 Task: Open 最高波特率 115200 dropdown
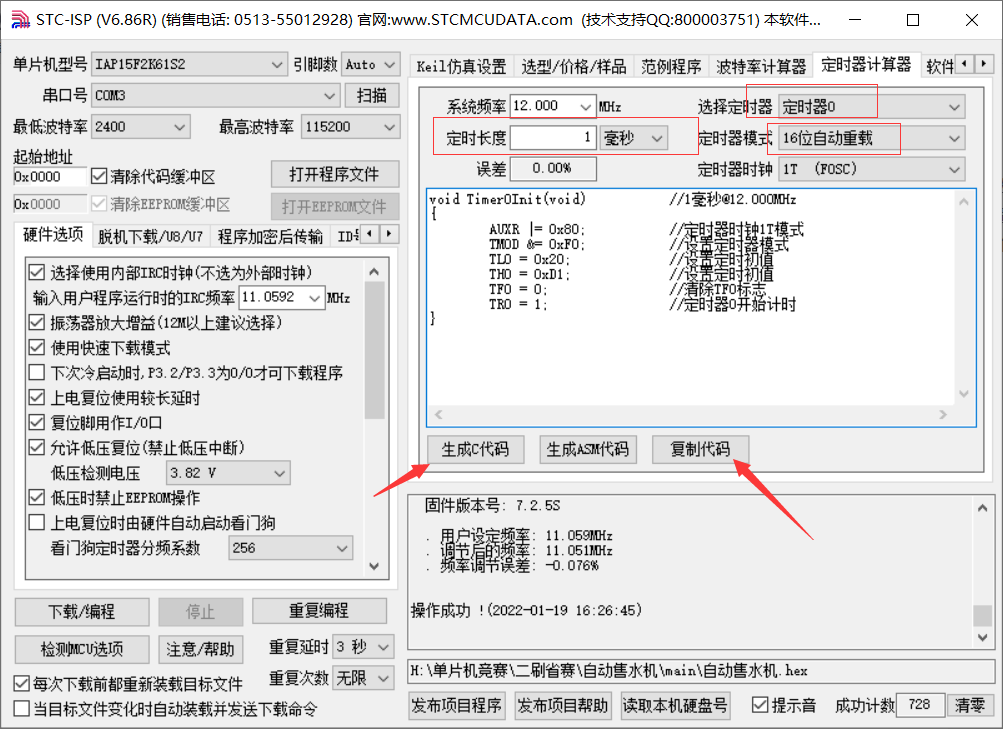pyautogui.click(x=351, y=127)
